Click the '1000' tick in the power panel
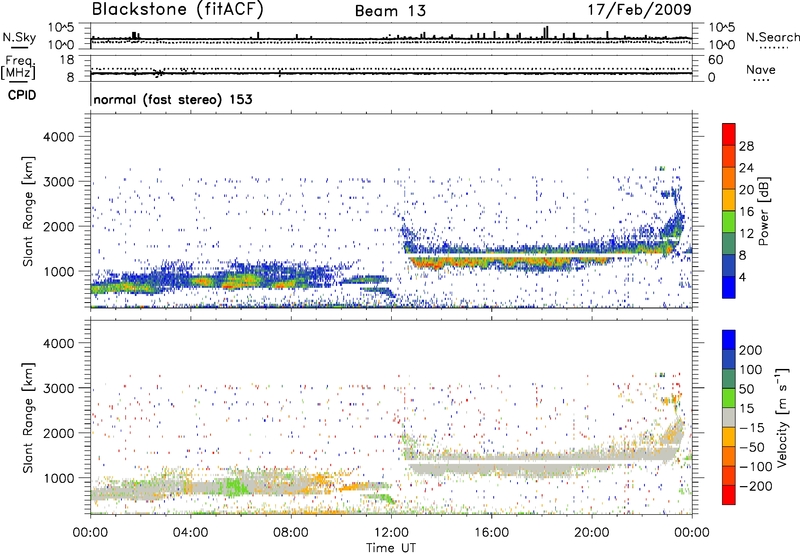Image resolution: width=800 pixels, height=554 pixels. pyautogui.click(x=59, y=271)
